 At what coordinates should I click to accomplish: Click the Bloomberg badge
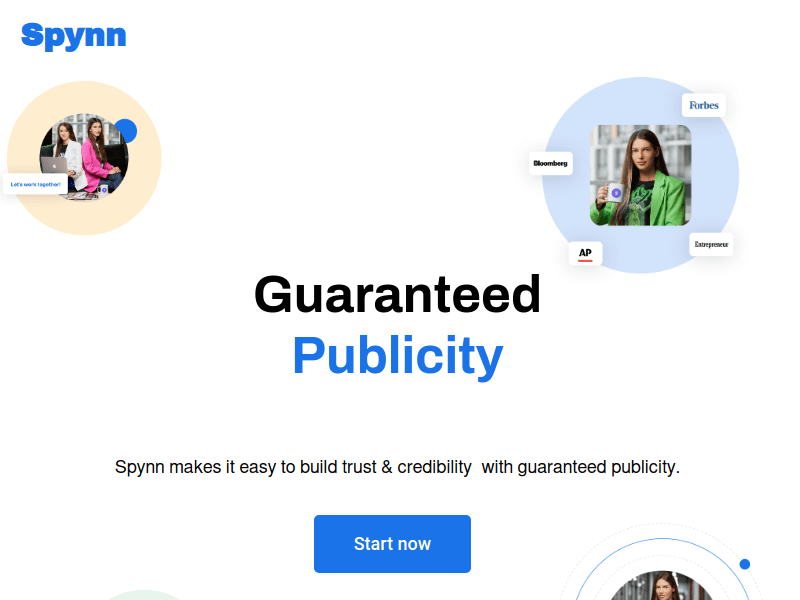[x=551, y=163]
